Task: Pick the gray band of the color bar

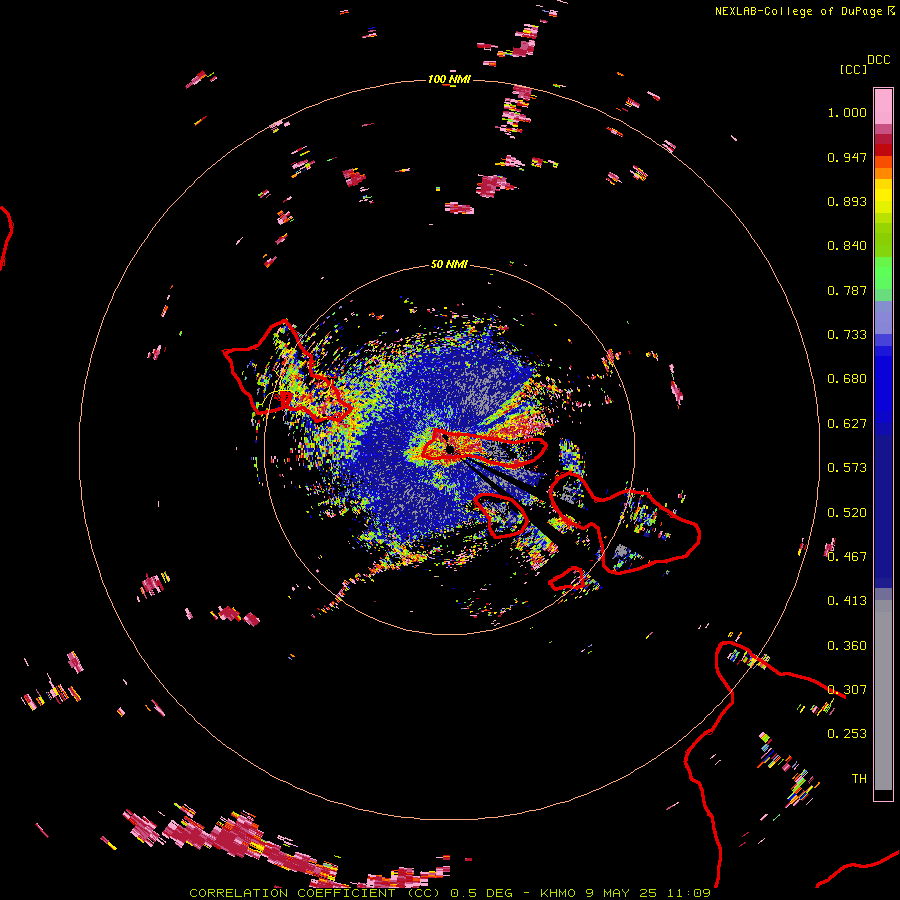Action: [883, 695]
